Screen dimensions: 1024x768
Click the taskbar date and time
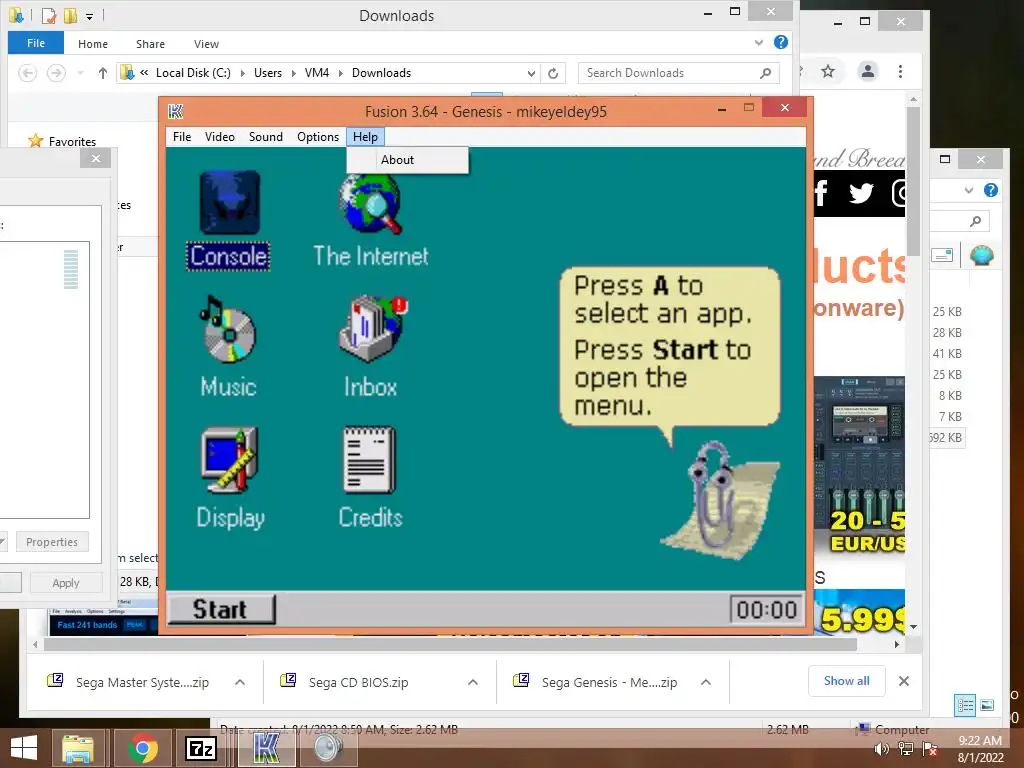[x=980, y=749]
